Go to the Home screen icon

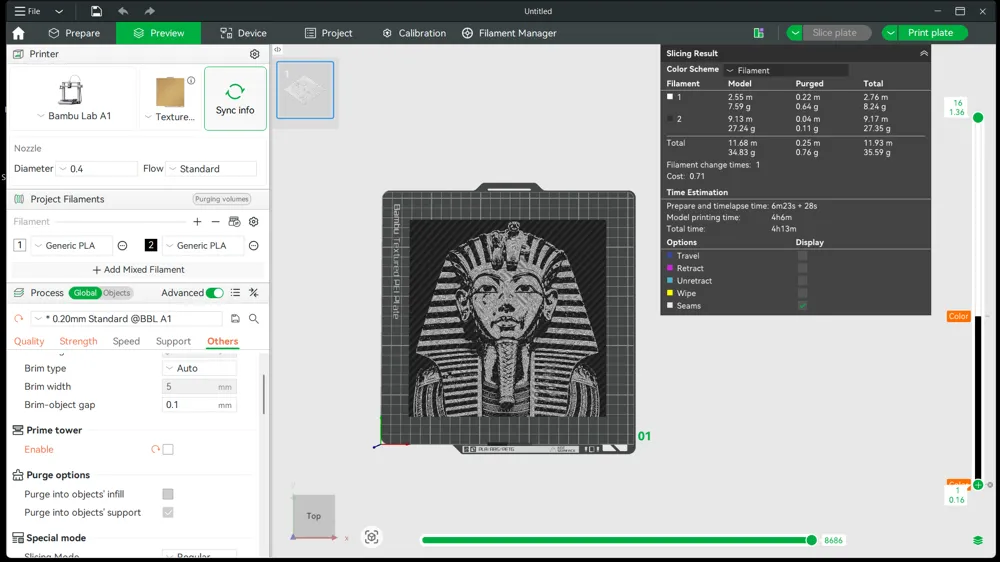(18, 33)
